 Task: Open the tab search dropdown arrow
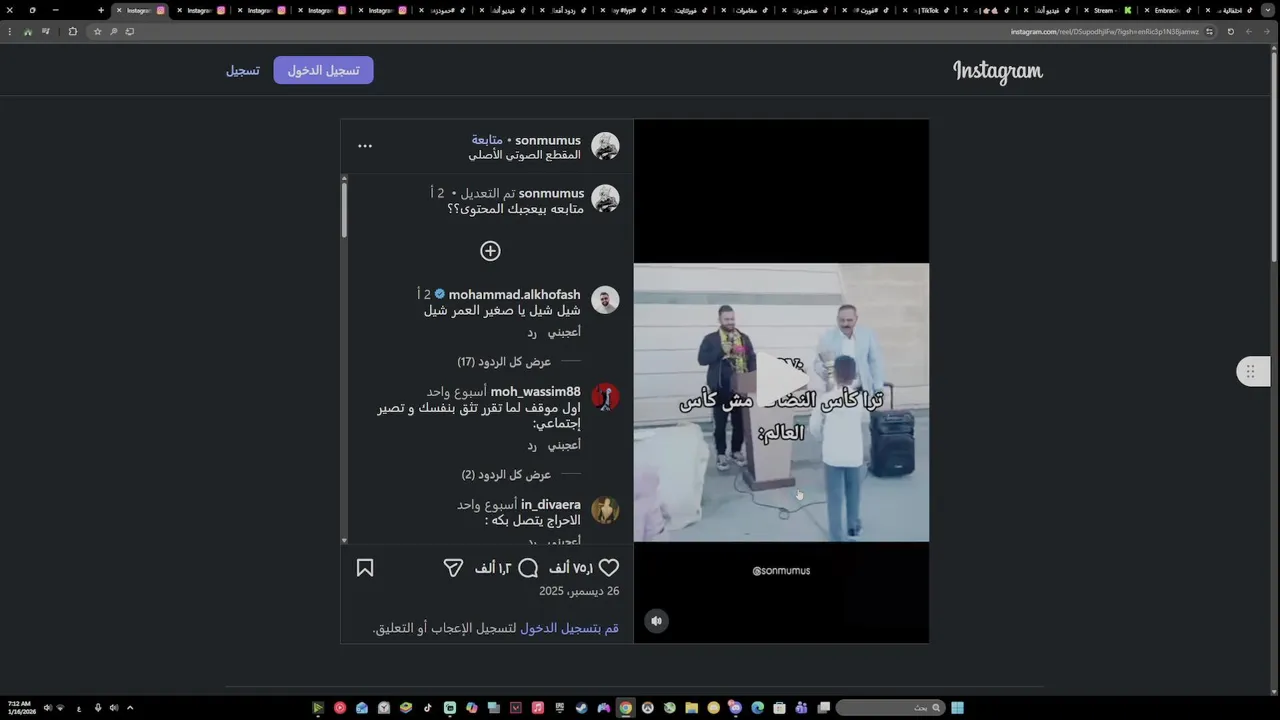[x=1270, y=10]
